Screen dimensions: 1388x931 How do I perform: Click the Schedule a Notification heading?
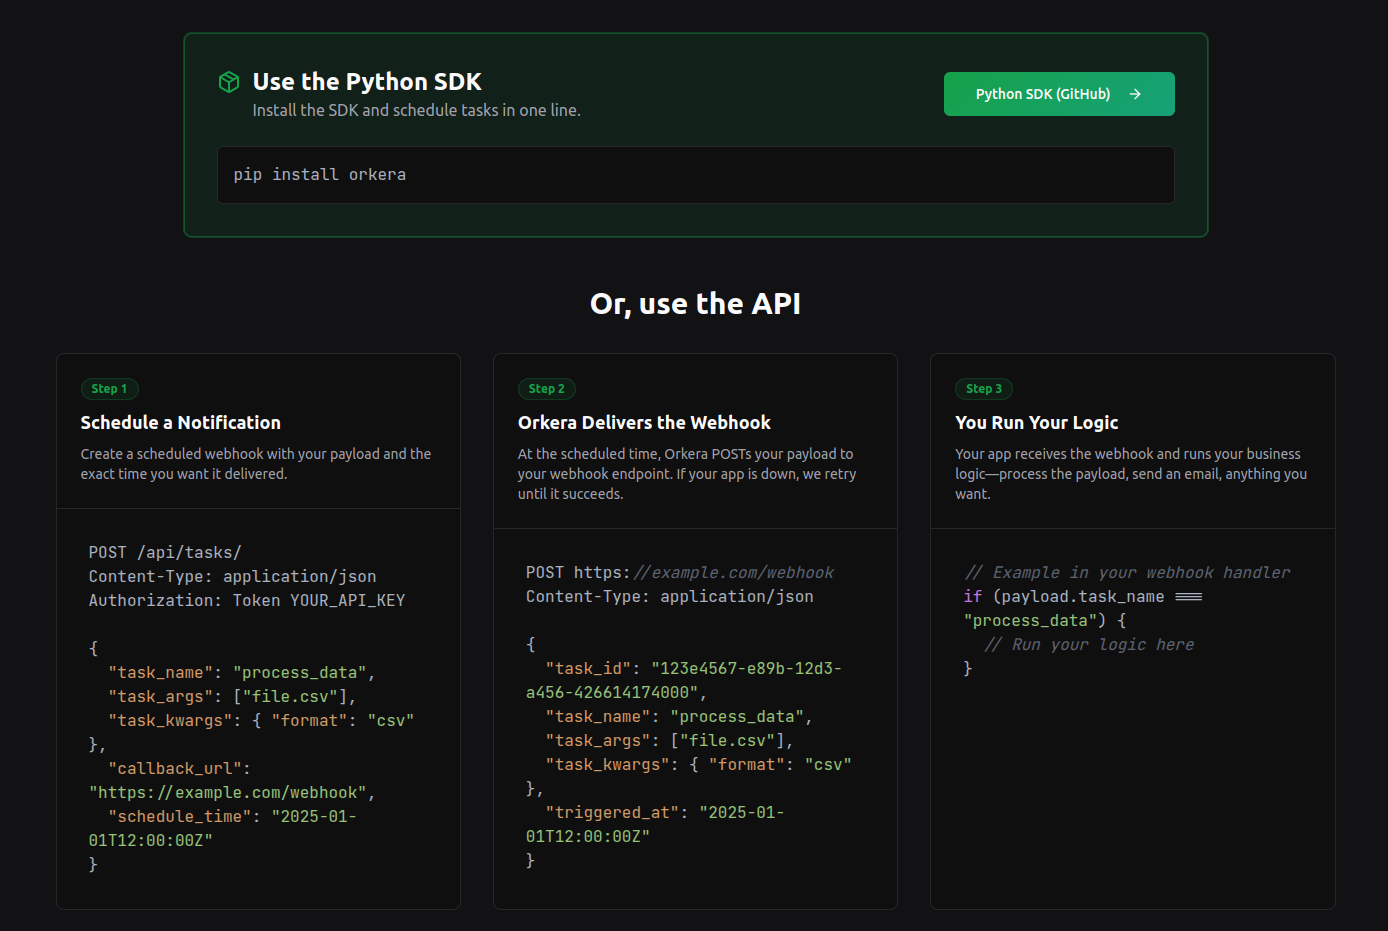[181, 423]
